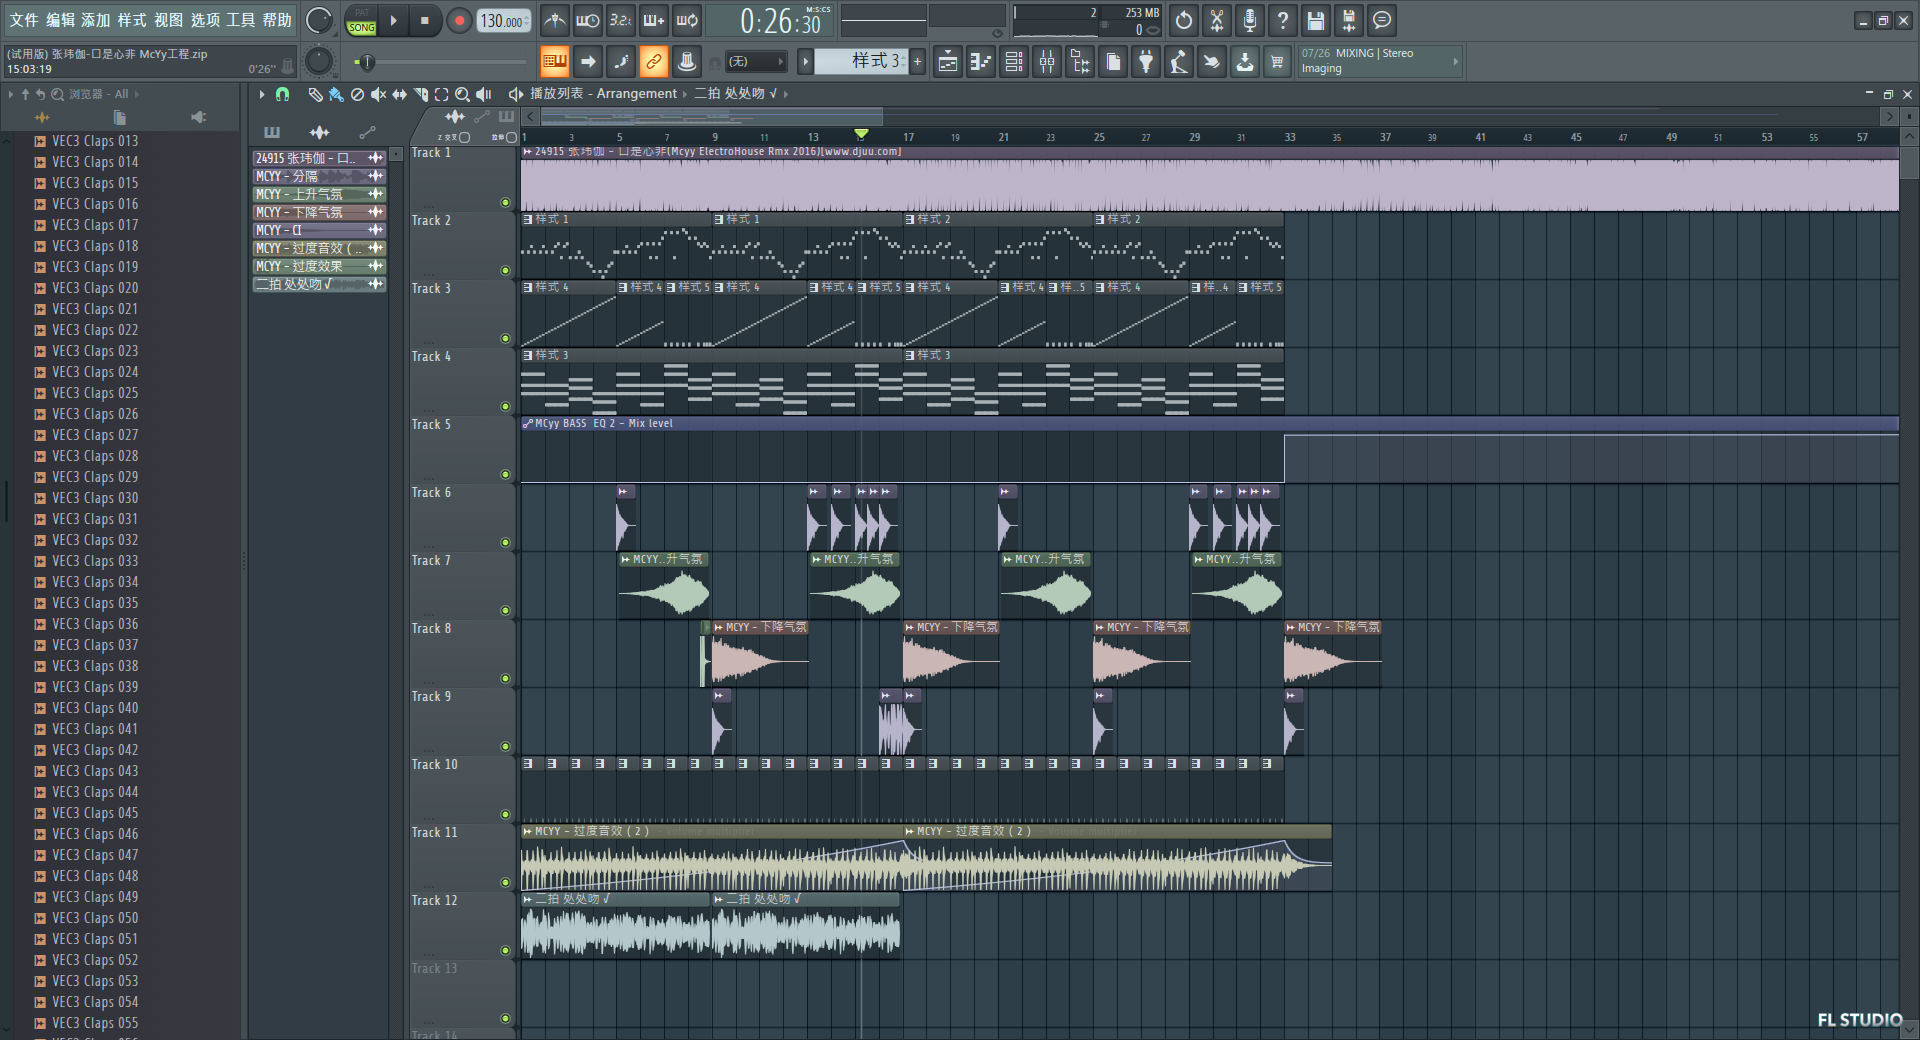Toggle the playlist snap magnet icon
The height and width of the screenshot is (1040, 1920).
(282, 94)
